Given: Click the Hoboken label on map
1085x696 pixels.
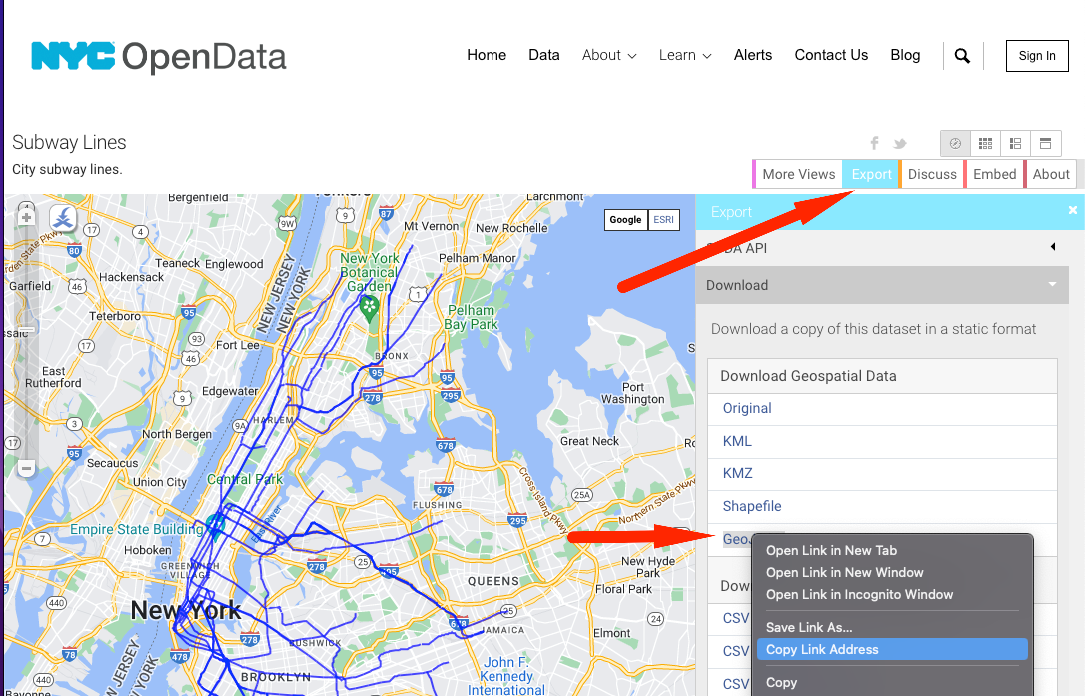Looking at the screenshot, I should (147, 550).
